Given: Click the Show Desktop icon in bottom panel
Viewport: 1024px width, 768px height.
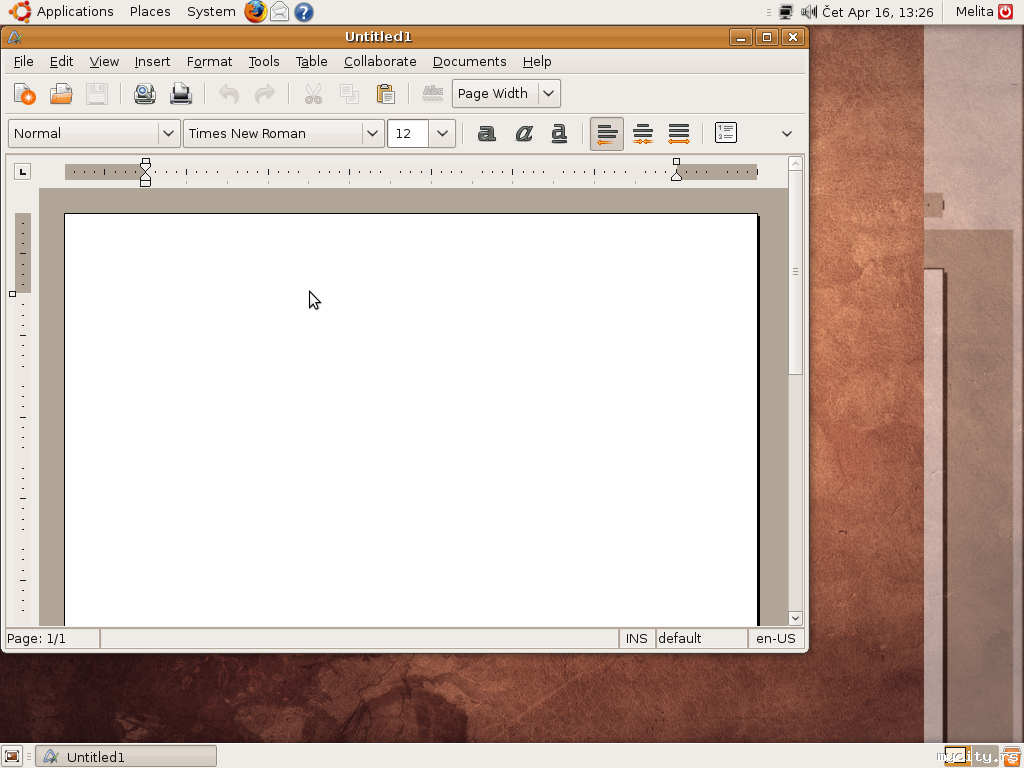Looking at the screenshot, I should pyautogui.click(x=12, y=756).
